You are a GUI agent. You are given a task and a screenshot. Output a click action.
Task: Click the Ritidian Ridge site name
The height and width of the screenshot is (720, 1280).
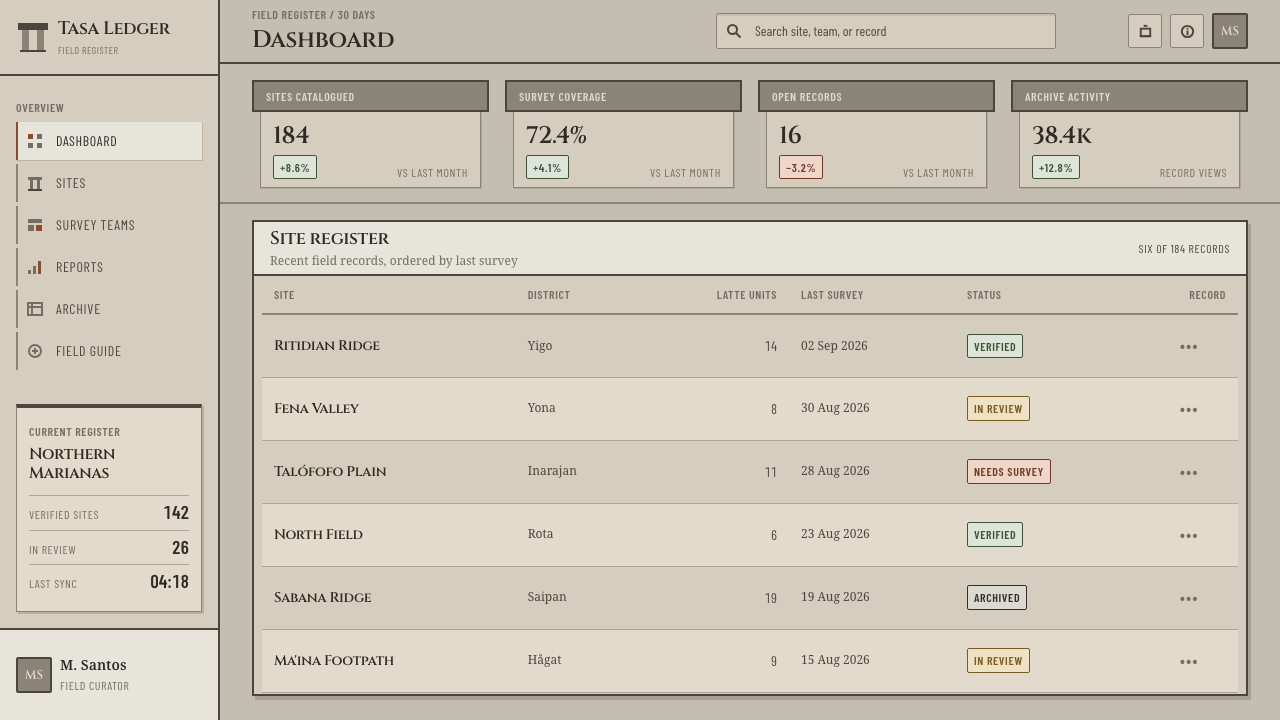pos(327,346)
